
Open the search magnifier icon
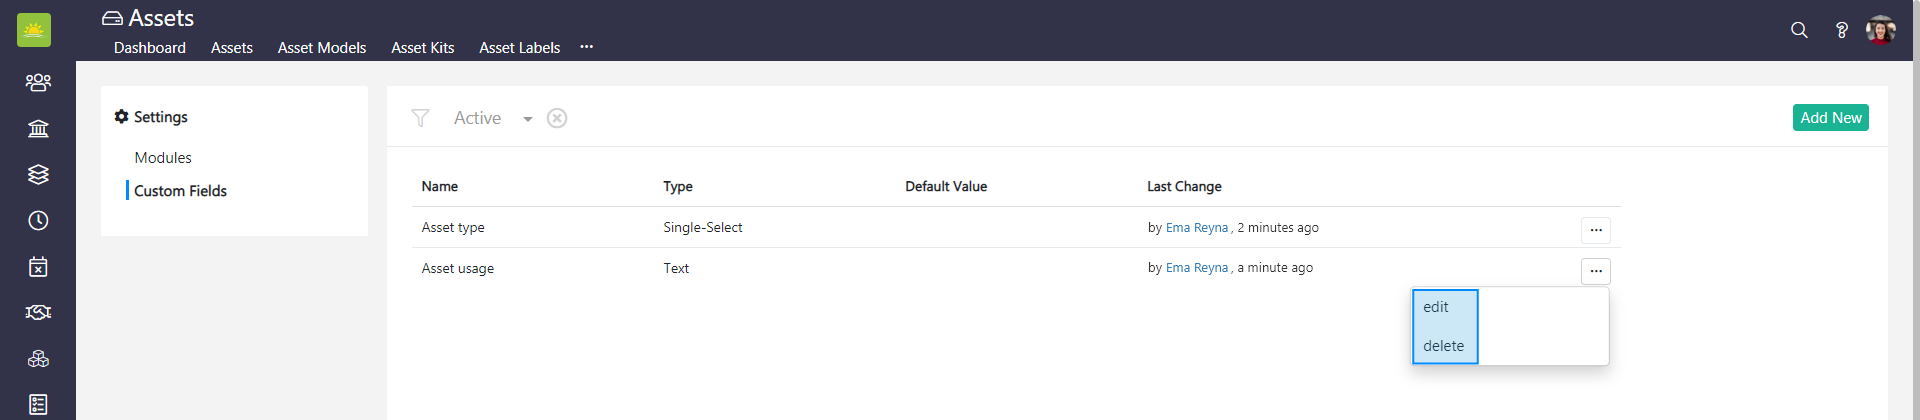(1799, 30)
